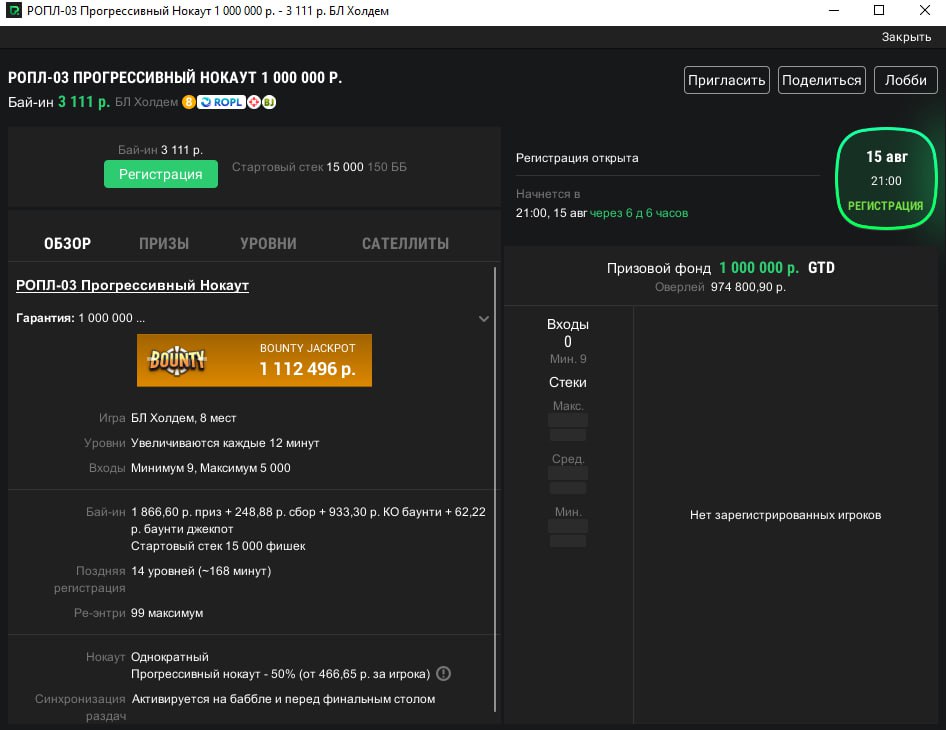Go back to Лобби
946x730 pixels.
pyautogui.click(x=906, y=80)
